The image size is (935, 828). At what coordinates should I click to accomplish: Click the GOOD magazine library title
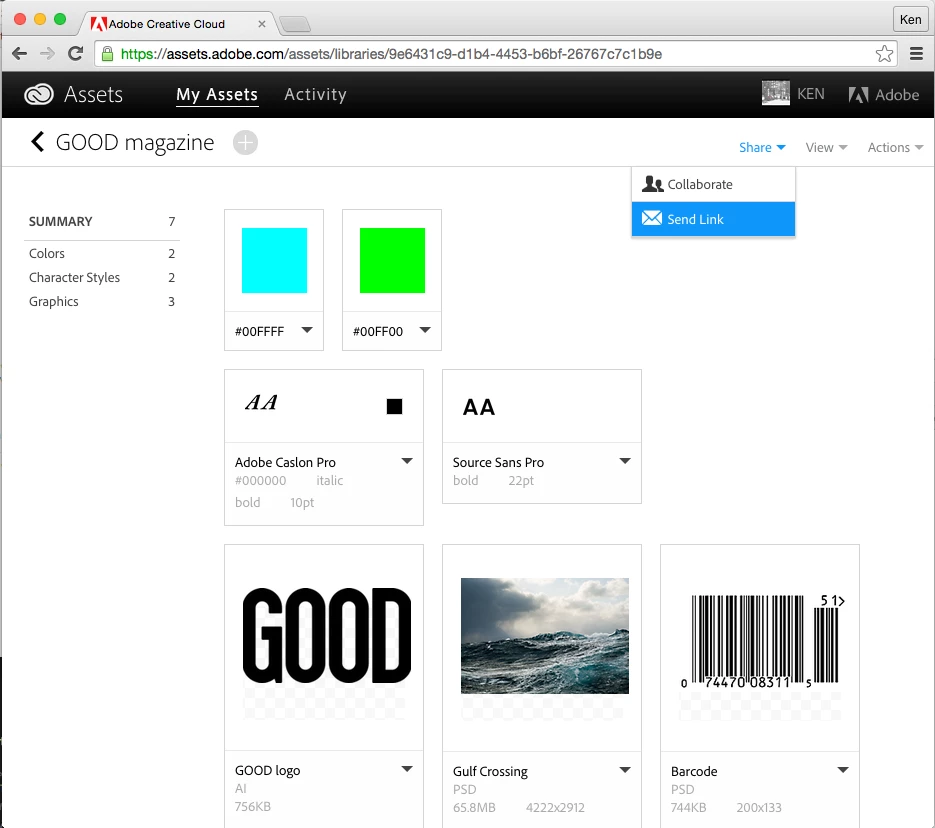pos(135,142)
